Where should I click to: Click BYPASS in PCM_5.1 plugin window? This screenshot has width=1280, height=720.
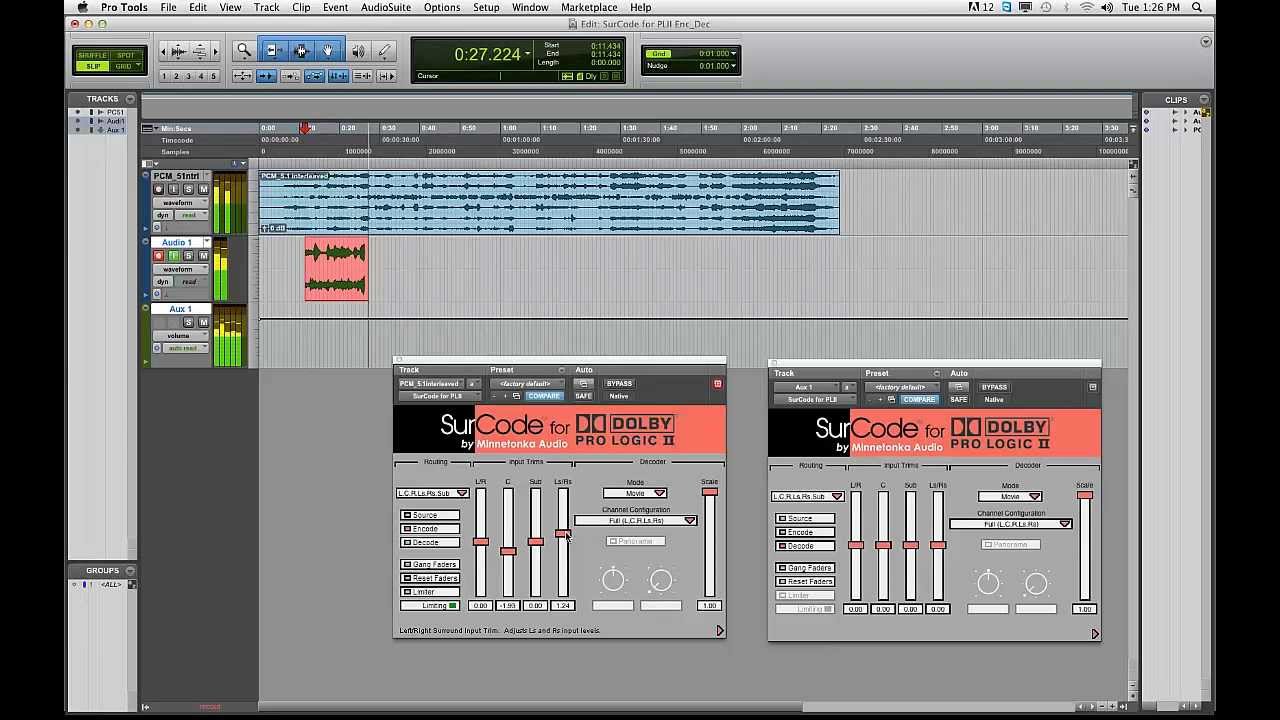point(620,383)
